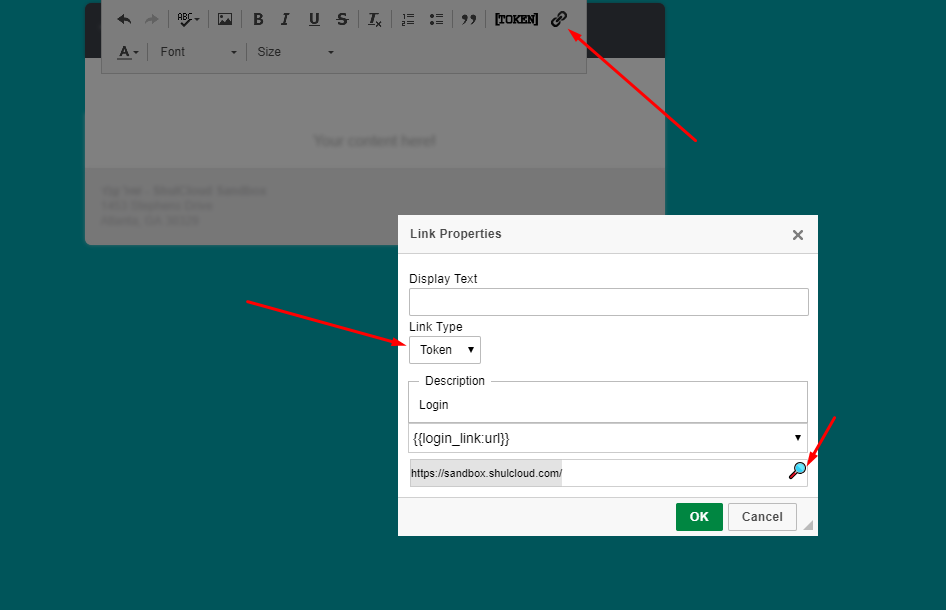Screen dimensions: 946x610
Task: Expand the Font dropdown
Action: tap(199, 52)
